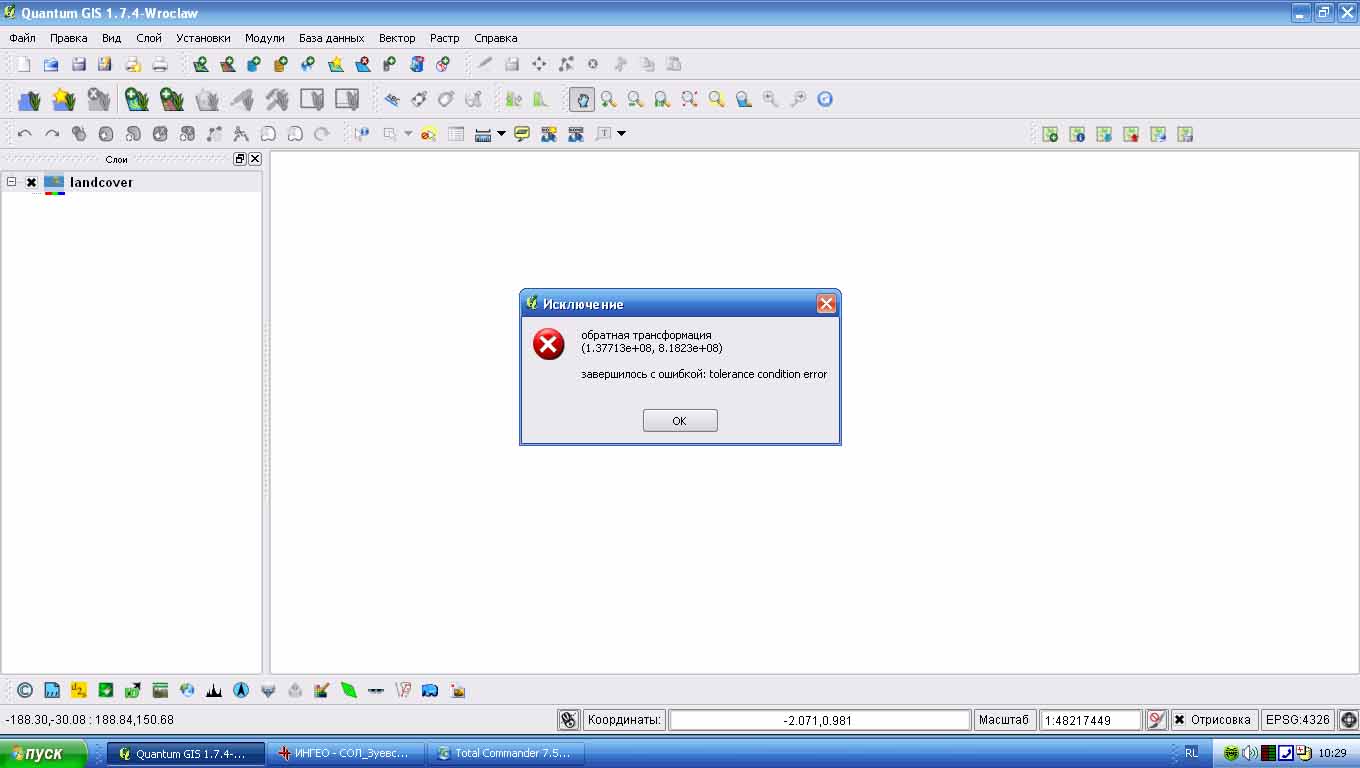Select the Measure ruler tool

(483, 134)
